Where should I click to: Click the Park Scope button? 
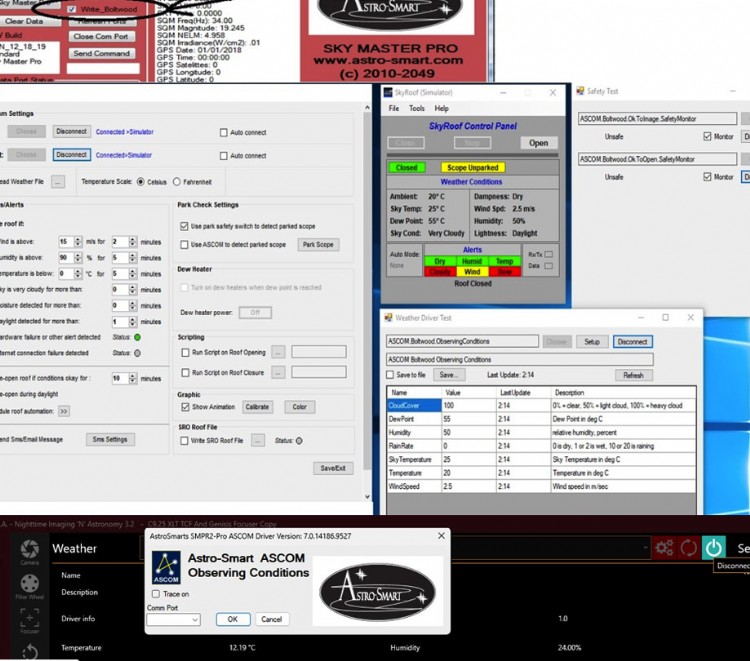coord(318,244)
